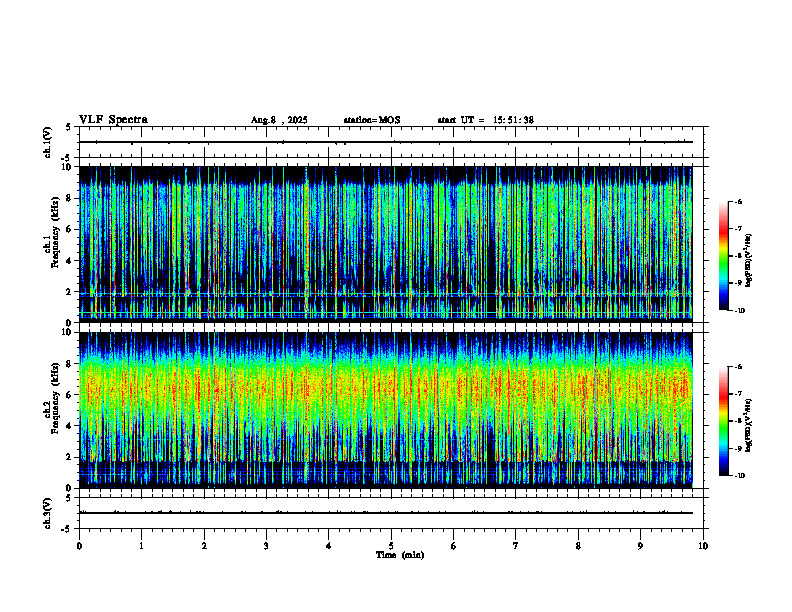Click the "-10" tick on ch.2 colorbar
The width and height of the screenshot is (792, 612).
pos(739,476)
